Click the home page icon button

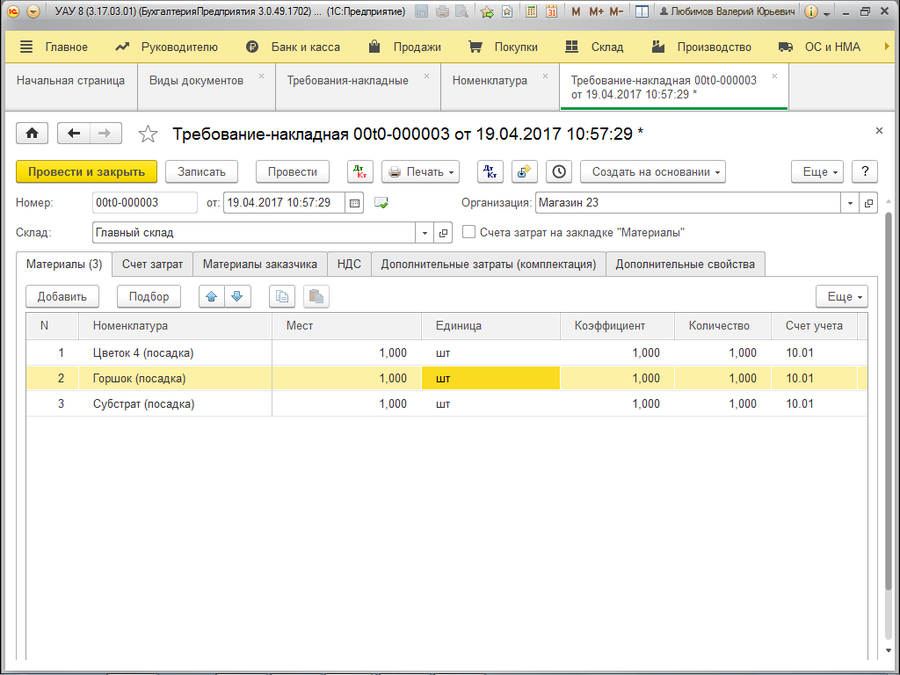coord(32,134)
